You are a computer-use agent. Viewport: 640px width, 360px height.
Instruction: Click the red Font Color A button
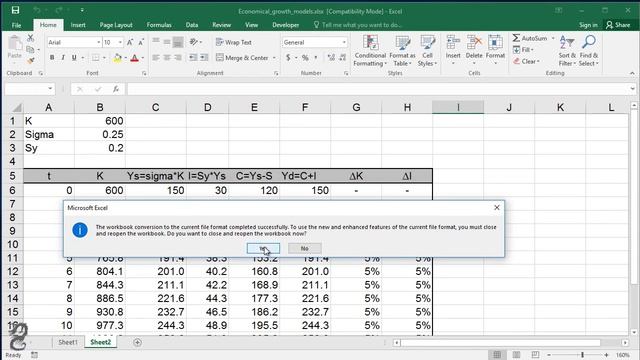coord(134,58)
